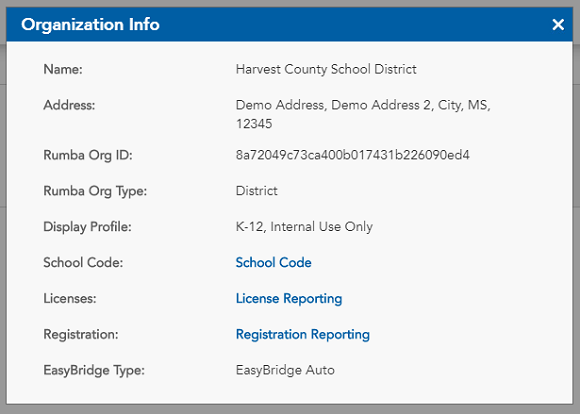Click the Address field label
Image resolution: width=580 pixels, height=414 pixels.
[69, 105]
